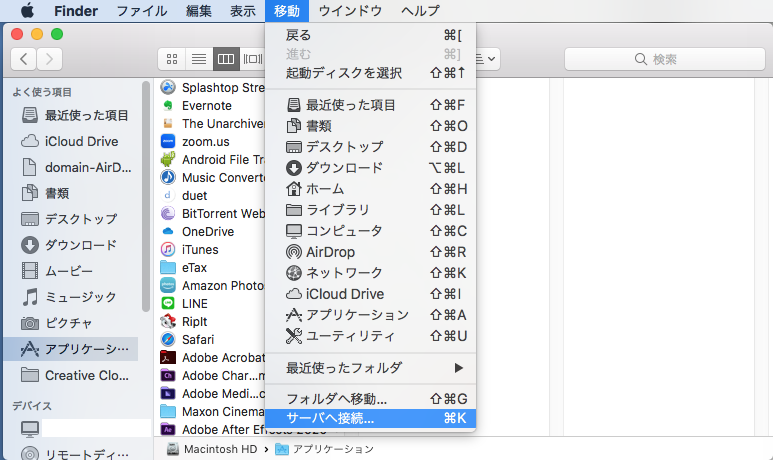Screen dimensions: 773x460
Task: Select the BitTorrent Web app icon
Action: (x=168, y=213)
